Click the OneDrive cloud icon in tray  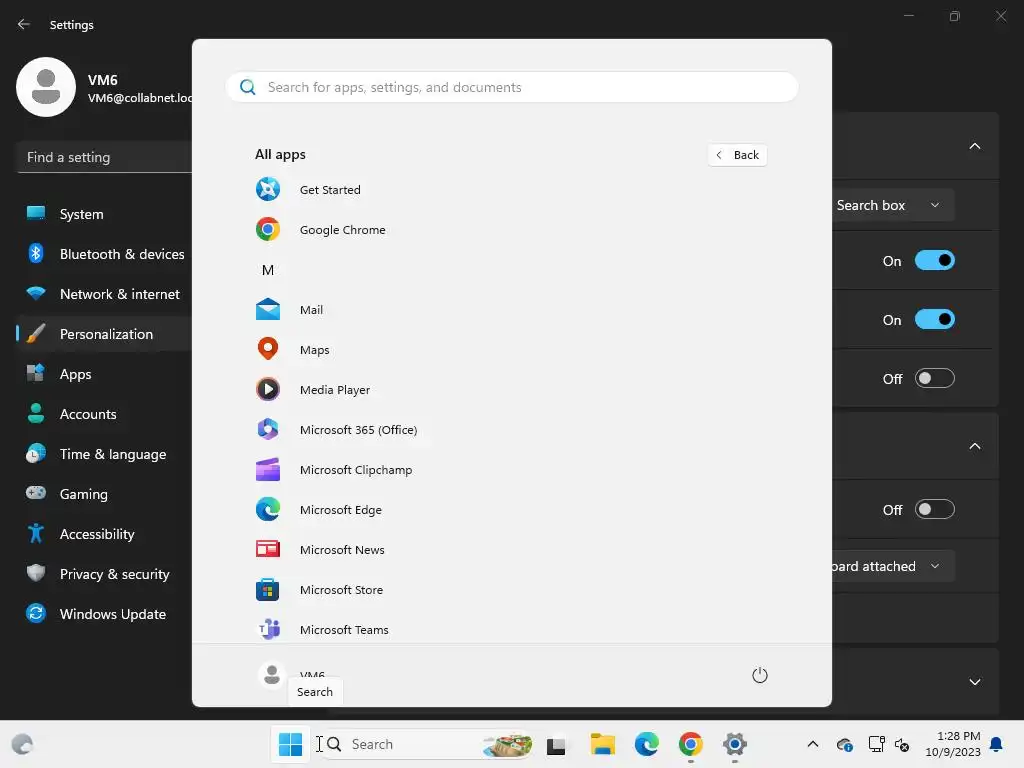[x=844, y=744]
